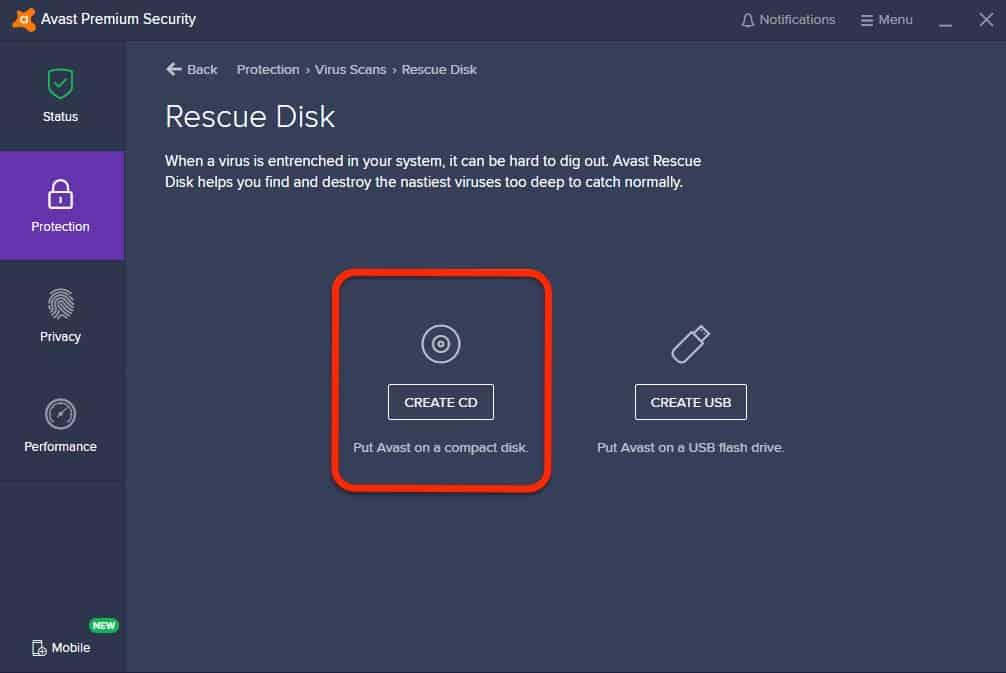Open the Menu label in title bar
The width and height of the screenshot is (1006, 673).
896,20
